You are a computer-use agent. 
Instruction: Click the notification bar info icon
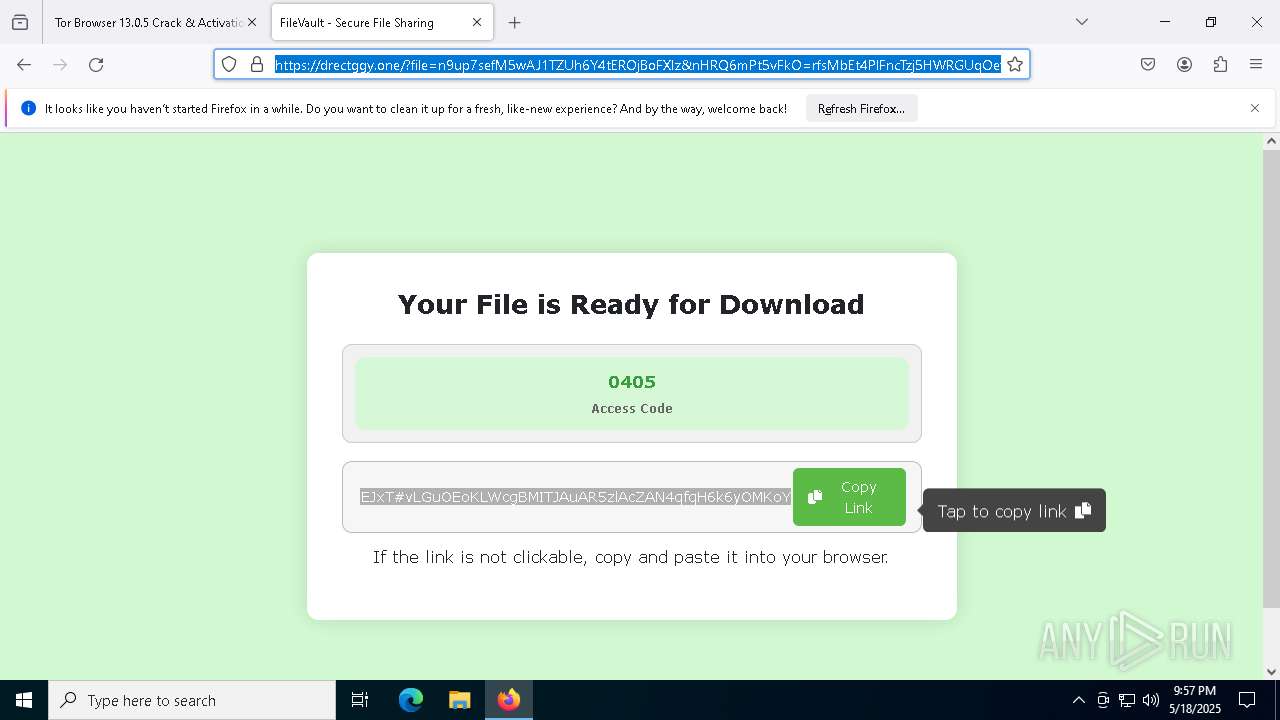pos(28,108)
